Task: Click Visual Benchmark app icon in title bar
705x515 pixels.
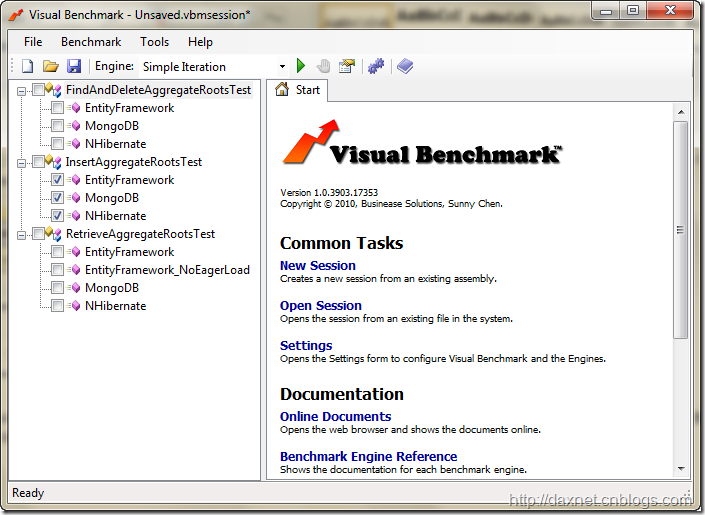Action: [x=16, y=15]
